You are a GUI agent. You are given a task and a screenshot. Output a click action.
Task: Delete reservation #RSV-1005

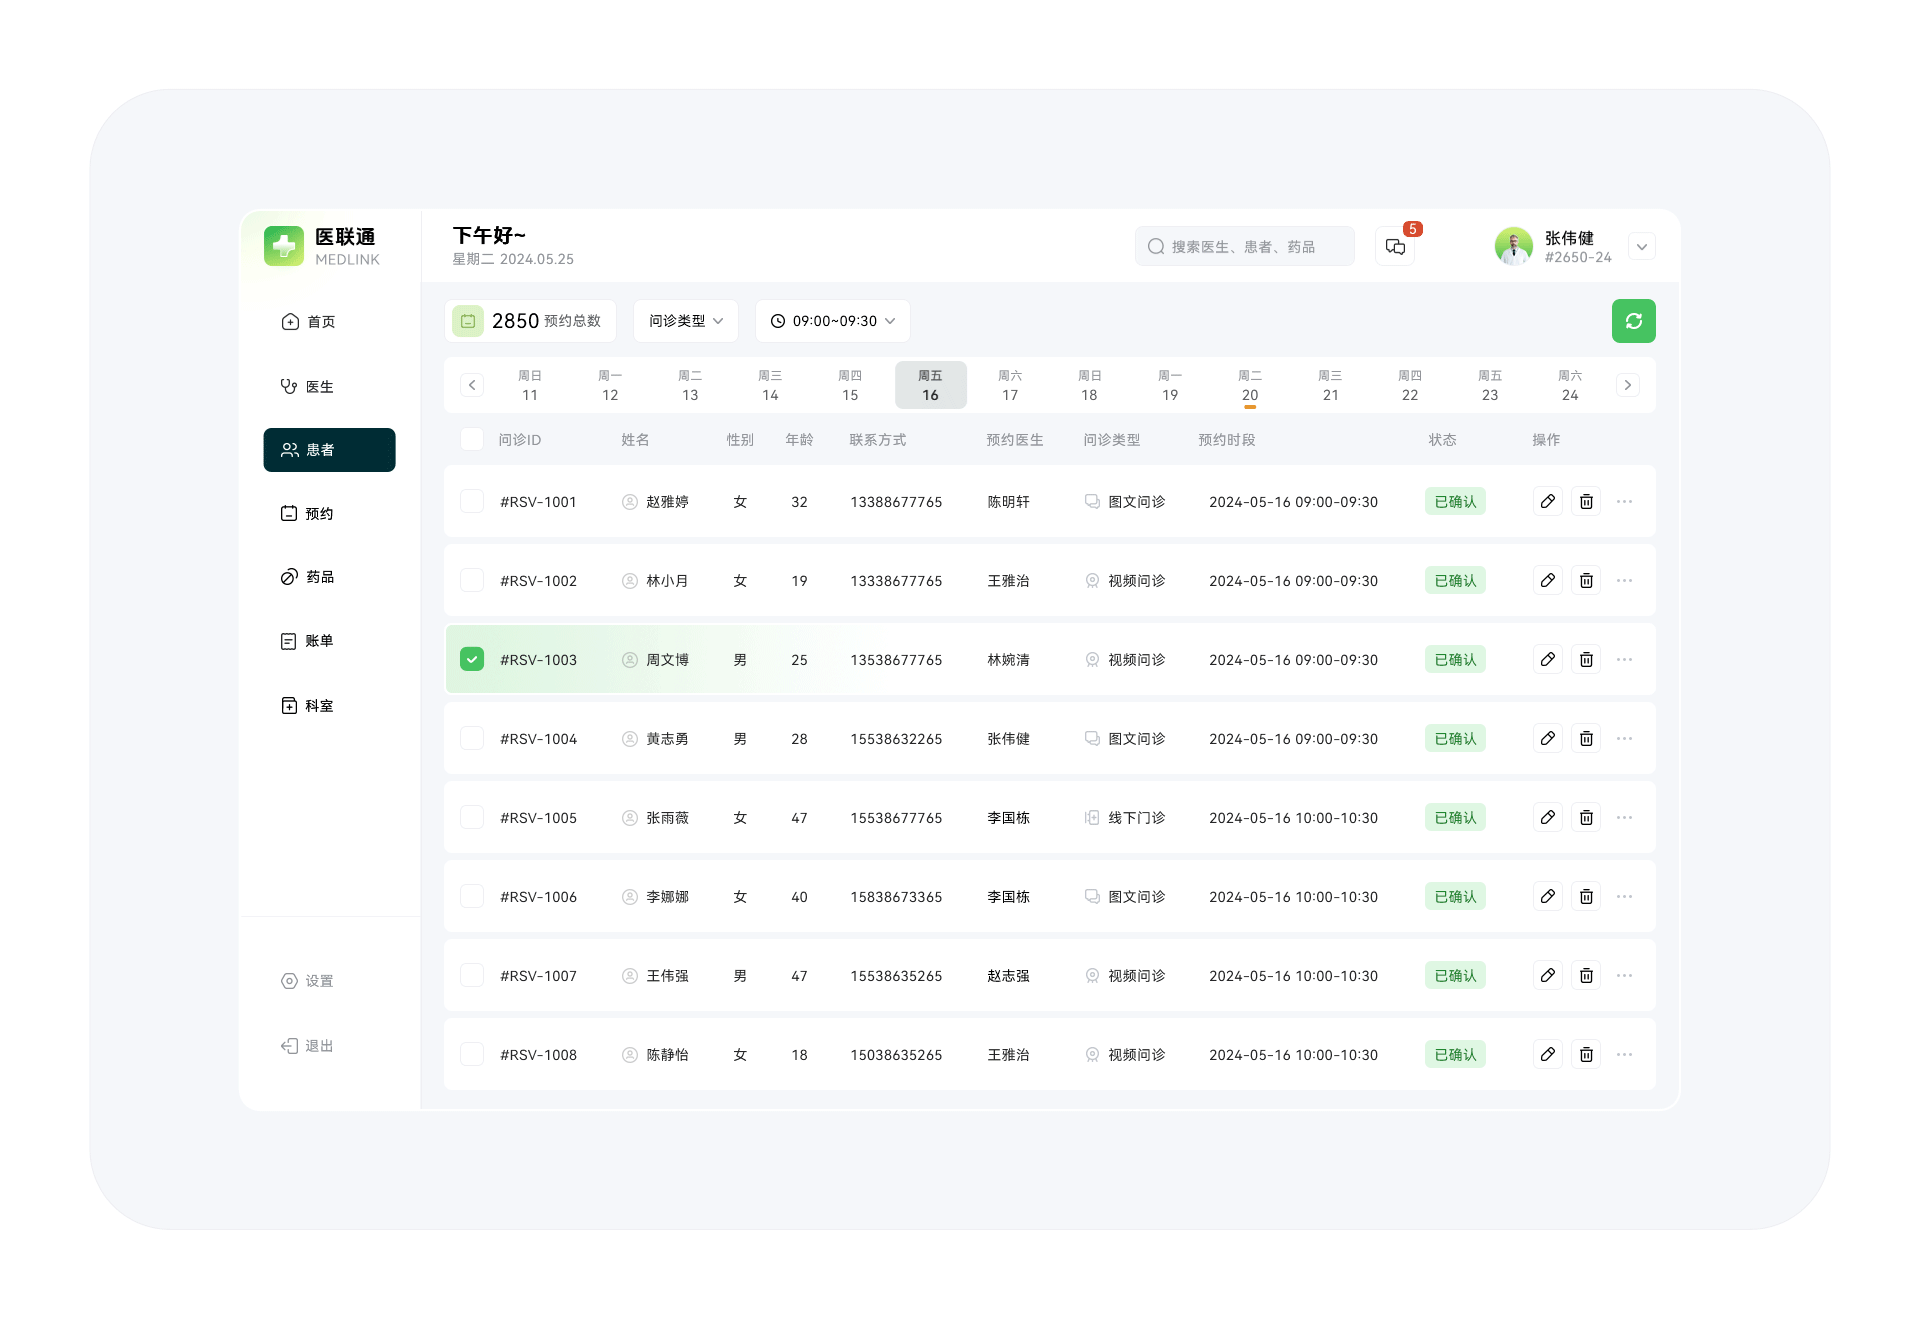point(1586,817)
